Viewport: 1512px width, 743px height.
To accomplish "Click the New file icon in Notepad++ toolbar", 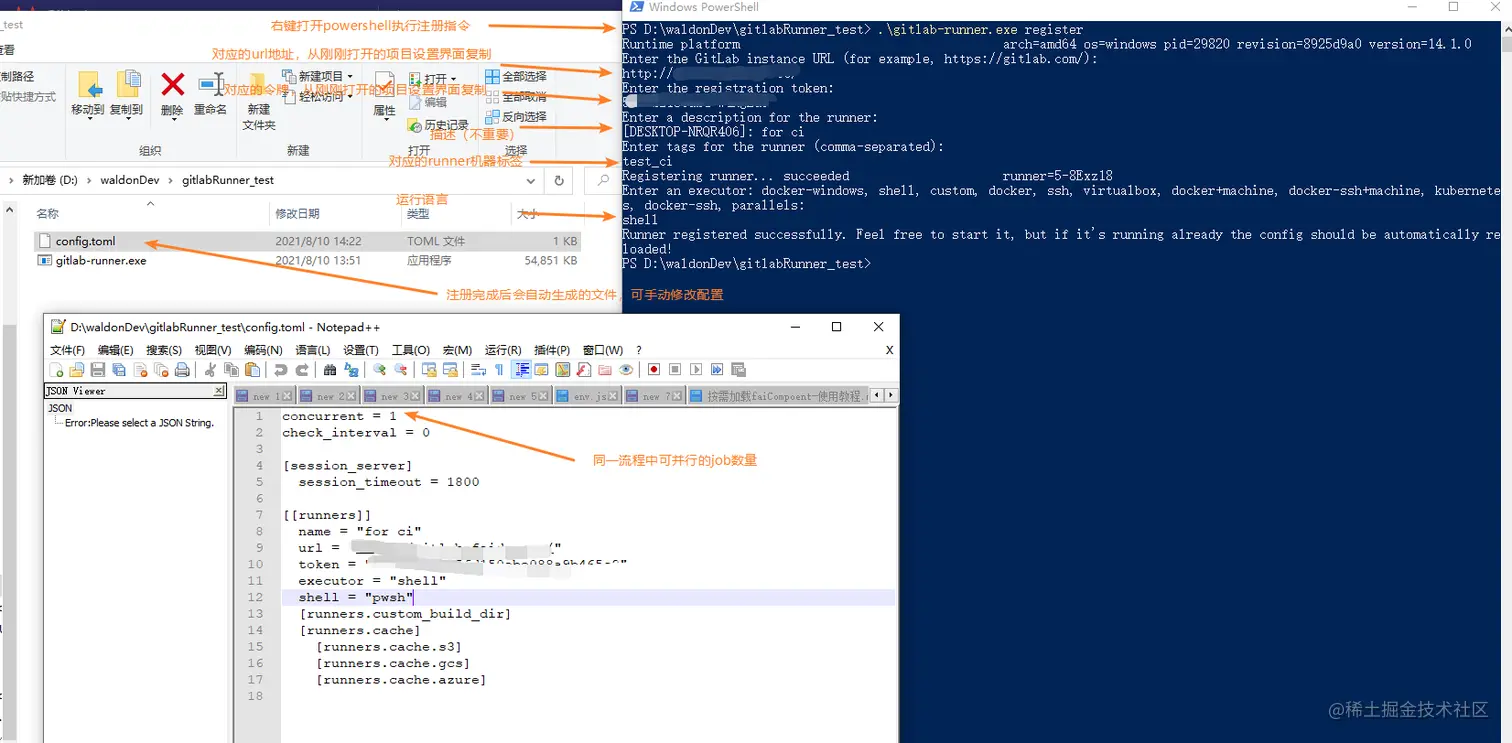I will pos(56,370).
